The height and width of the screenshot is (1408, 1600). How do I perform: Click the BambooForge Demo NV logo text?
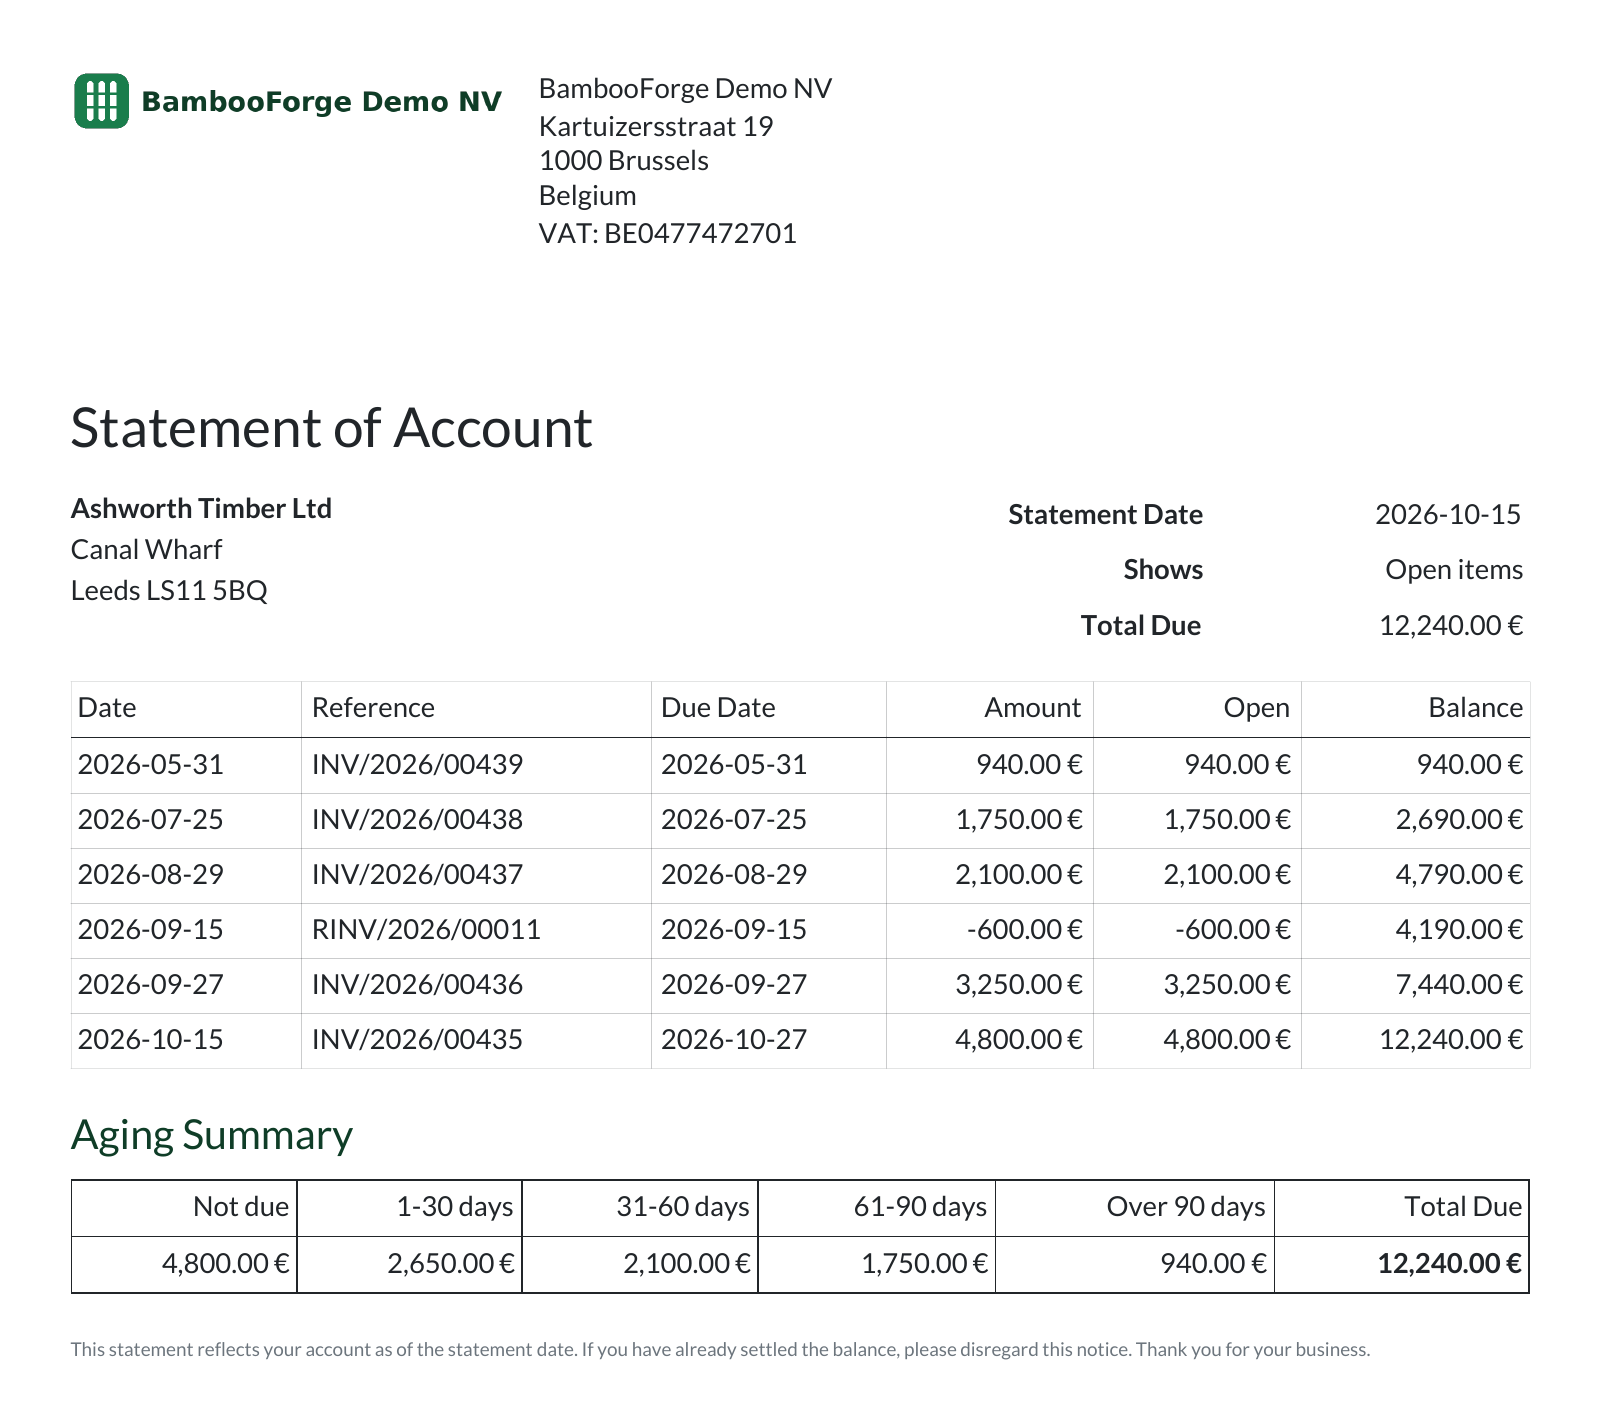(321, 102)
